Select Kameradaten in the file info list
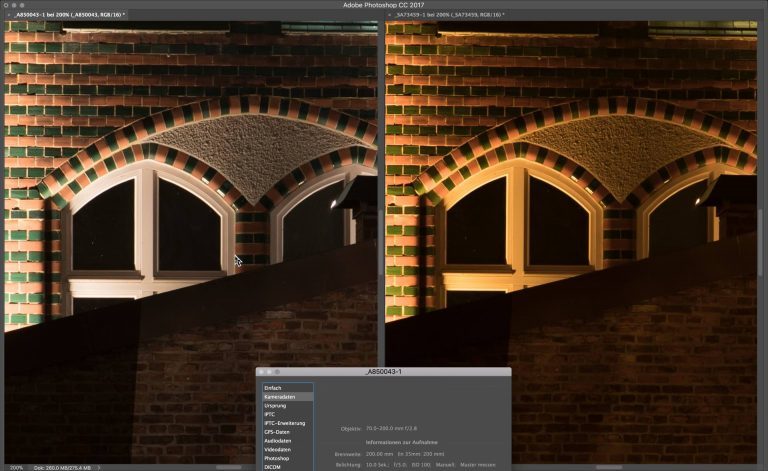Image resolution: width=768 pixels, height=471 pixels. [x=288, y=397]
